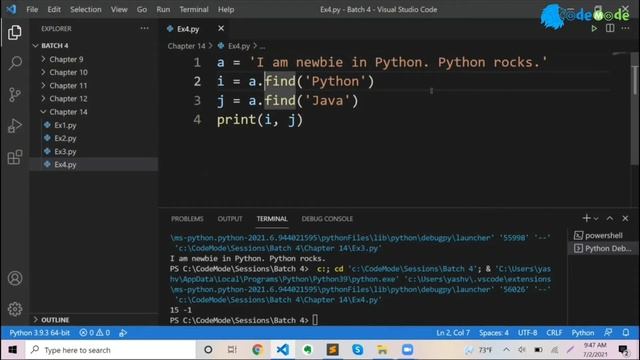Open Cortana circle on taskbar
Image resolution: width=640 pixels, height=360 pixels.
[208, 350]
